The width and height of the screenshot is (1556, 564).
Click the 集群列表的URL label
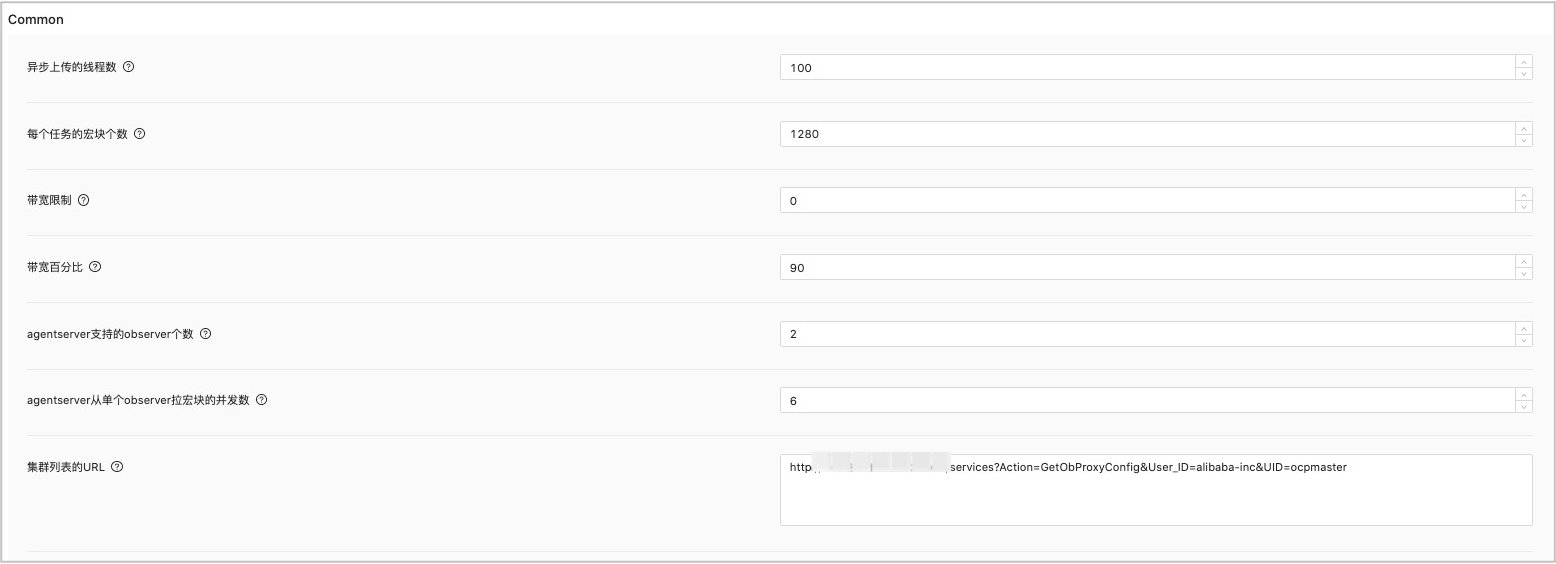pos(66,467)
